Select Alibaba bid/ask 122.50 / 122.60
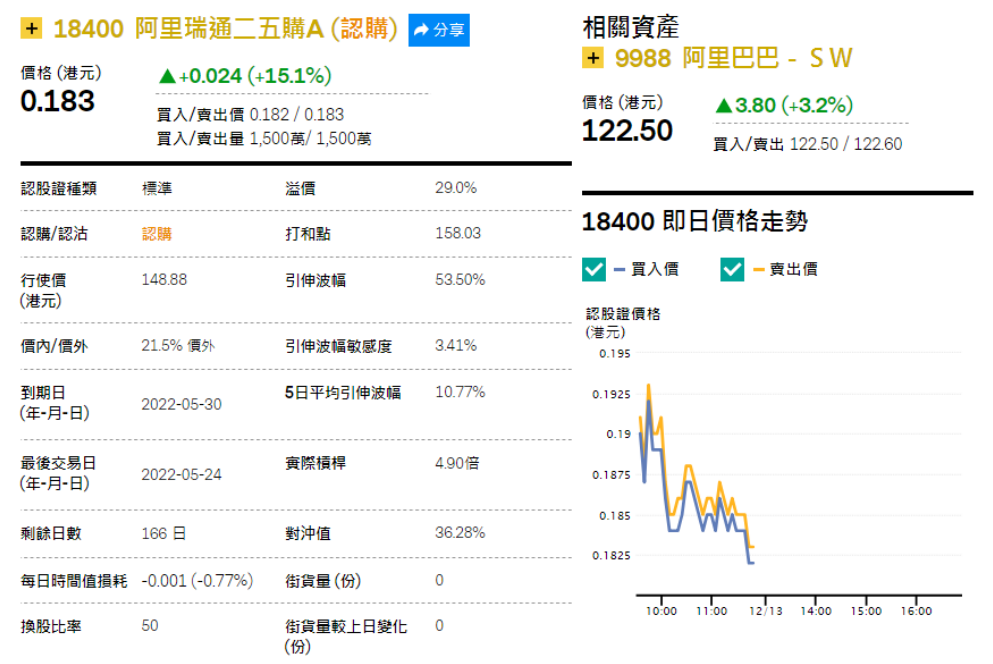Image resolution: width=993 pixels, height=664 pixels. (846, 144)
